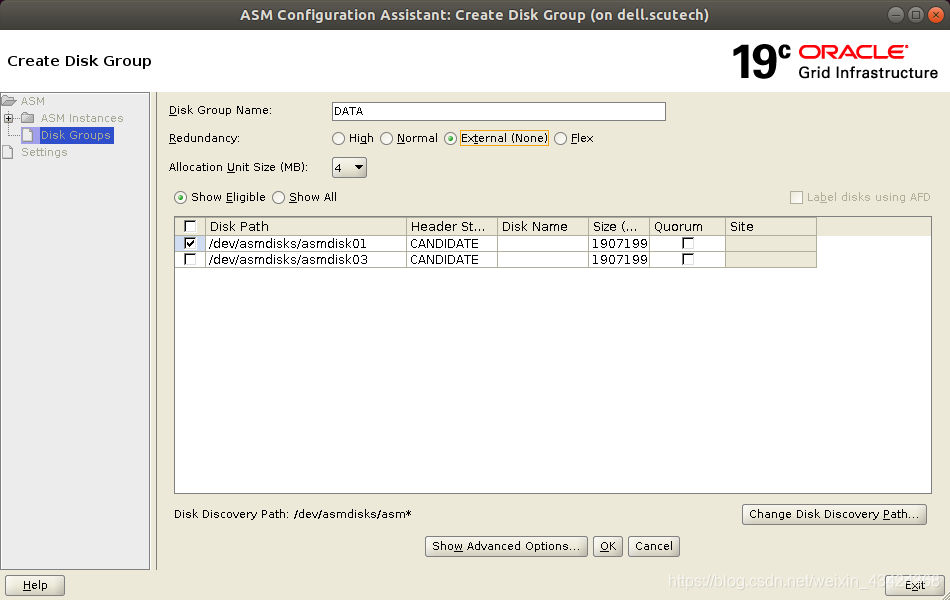Confirm with the OK button
Viewport: 950px width, 600px height.
[608, 547]
